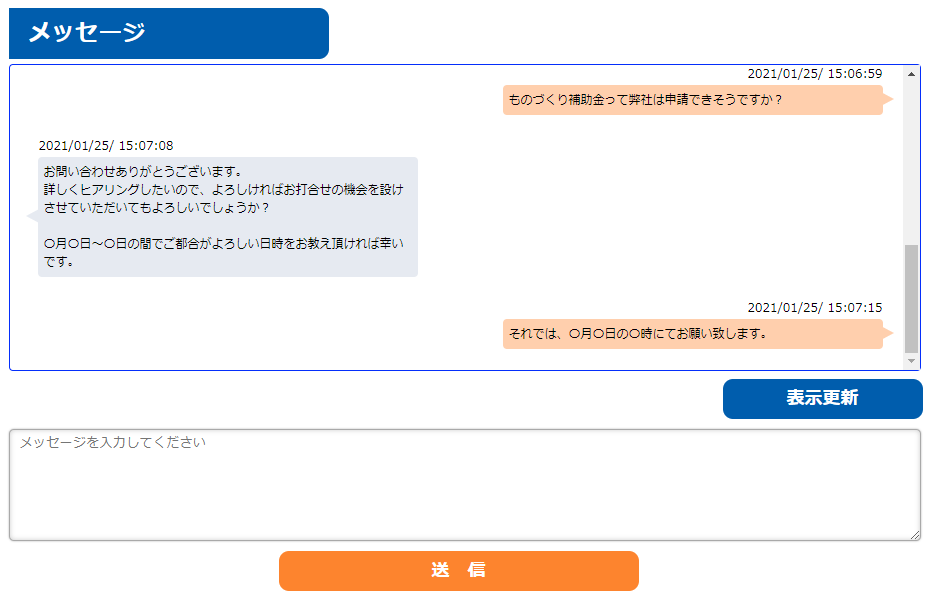Viewport: 951px width, 605px height.
Task: Click the chat history scrollbar thumb
Action: (911, 295)
